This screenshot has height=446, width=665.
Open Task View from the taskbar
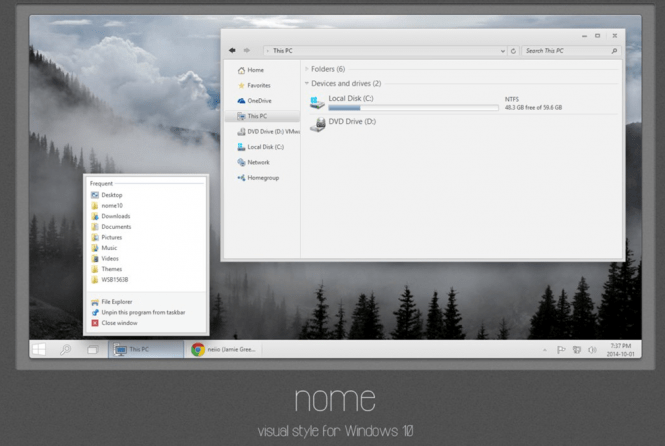92,349
